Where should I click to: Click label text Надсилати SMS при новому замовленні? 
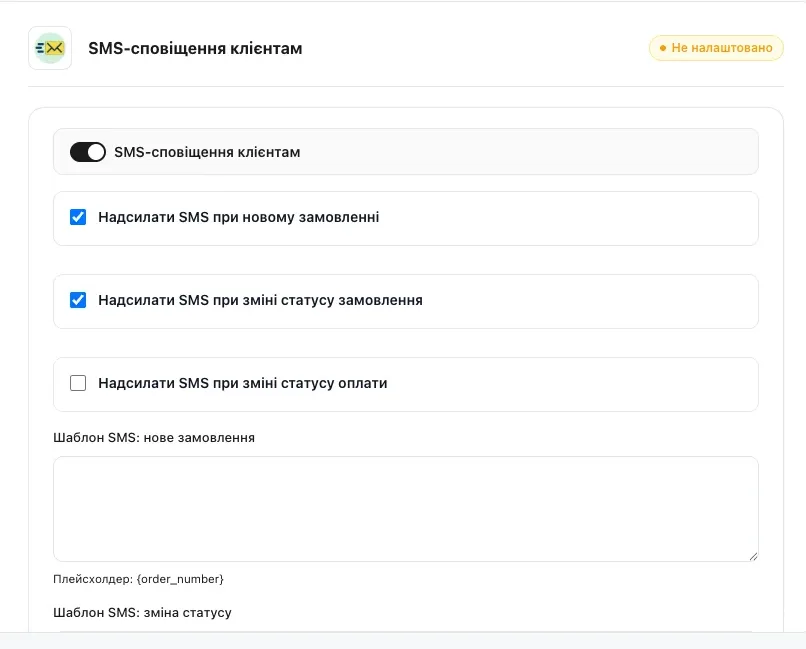[x=239, y=217]
